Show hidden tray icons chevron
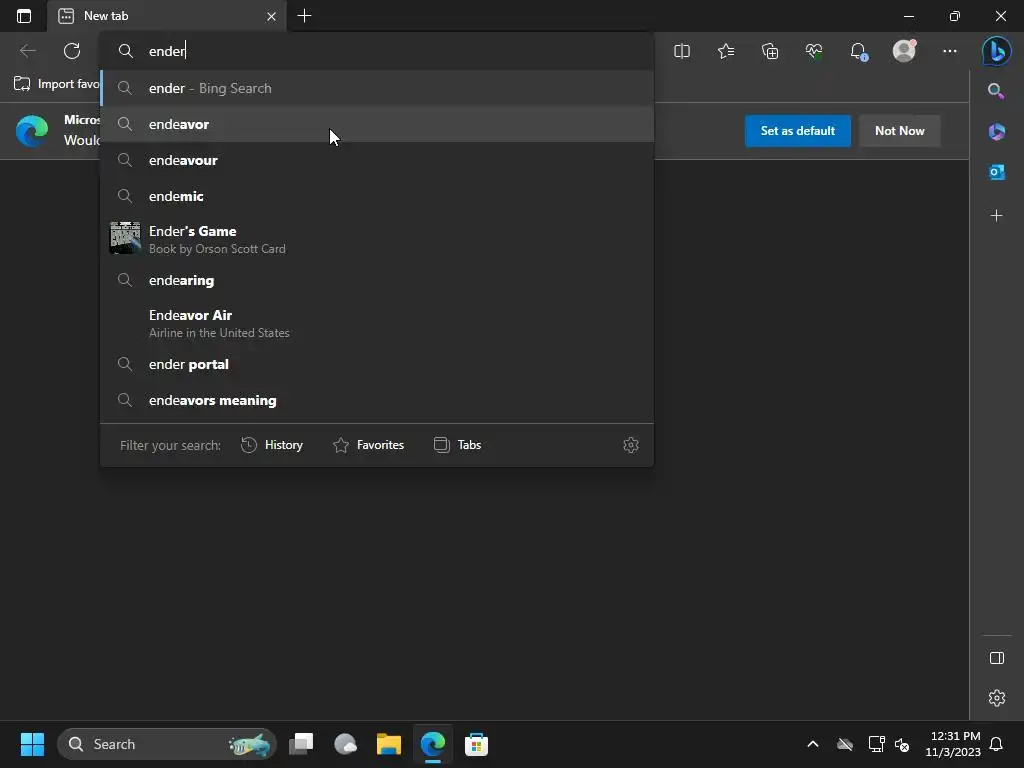This screenshot has width=1024, height=768. click(x=813, y=744)
